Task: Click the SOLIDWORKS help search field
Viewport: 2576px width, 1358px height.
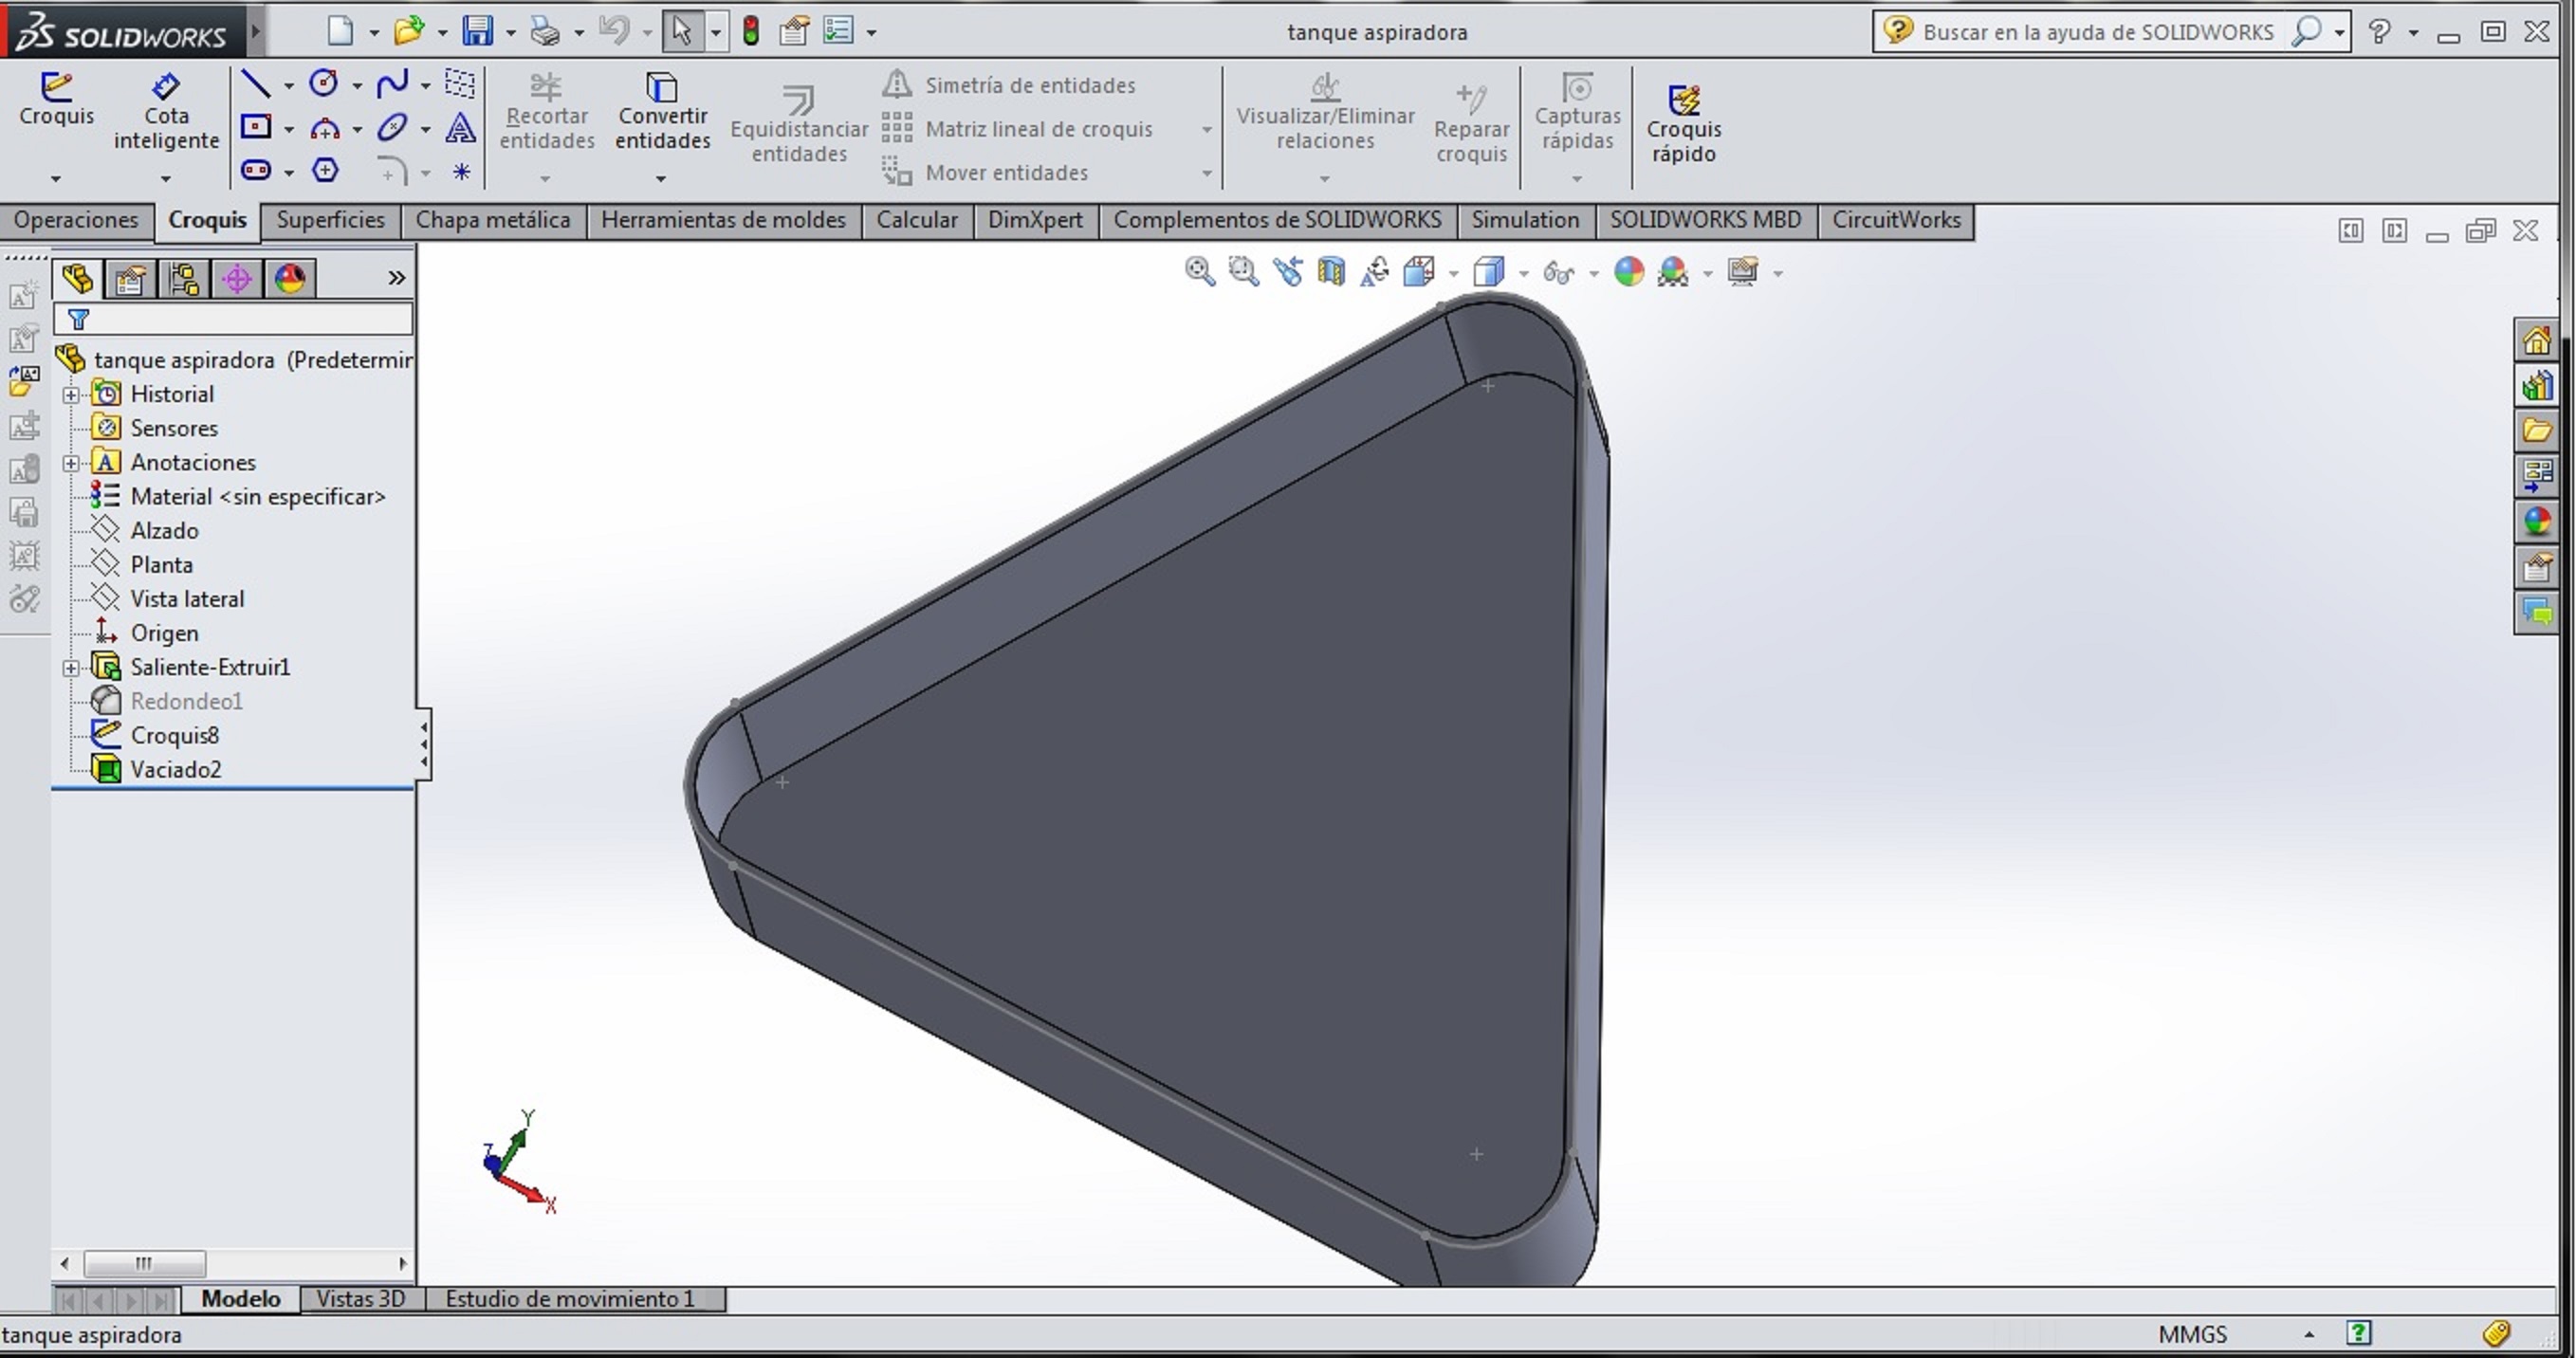Action: (2097, 32)
